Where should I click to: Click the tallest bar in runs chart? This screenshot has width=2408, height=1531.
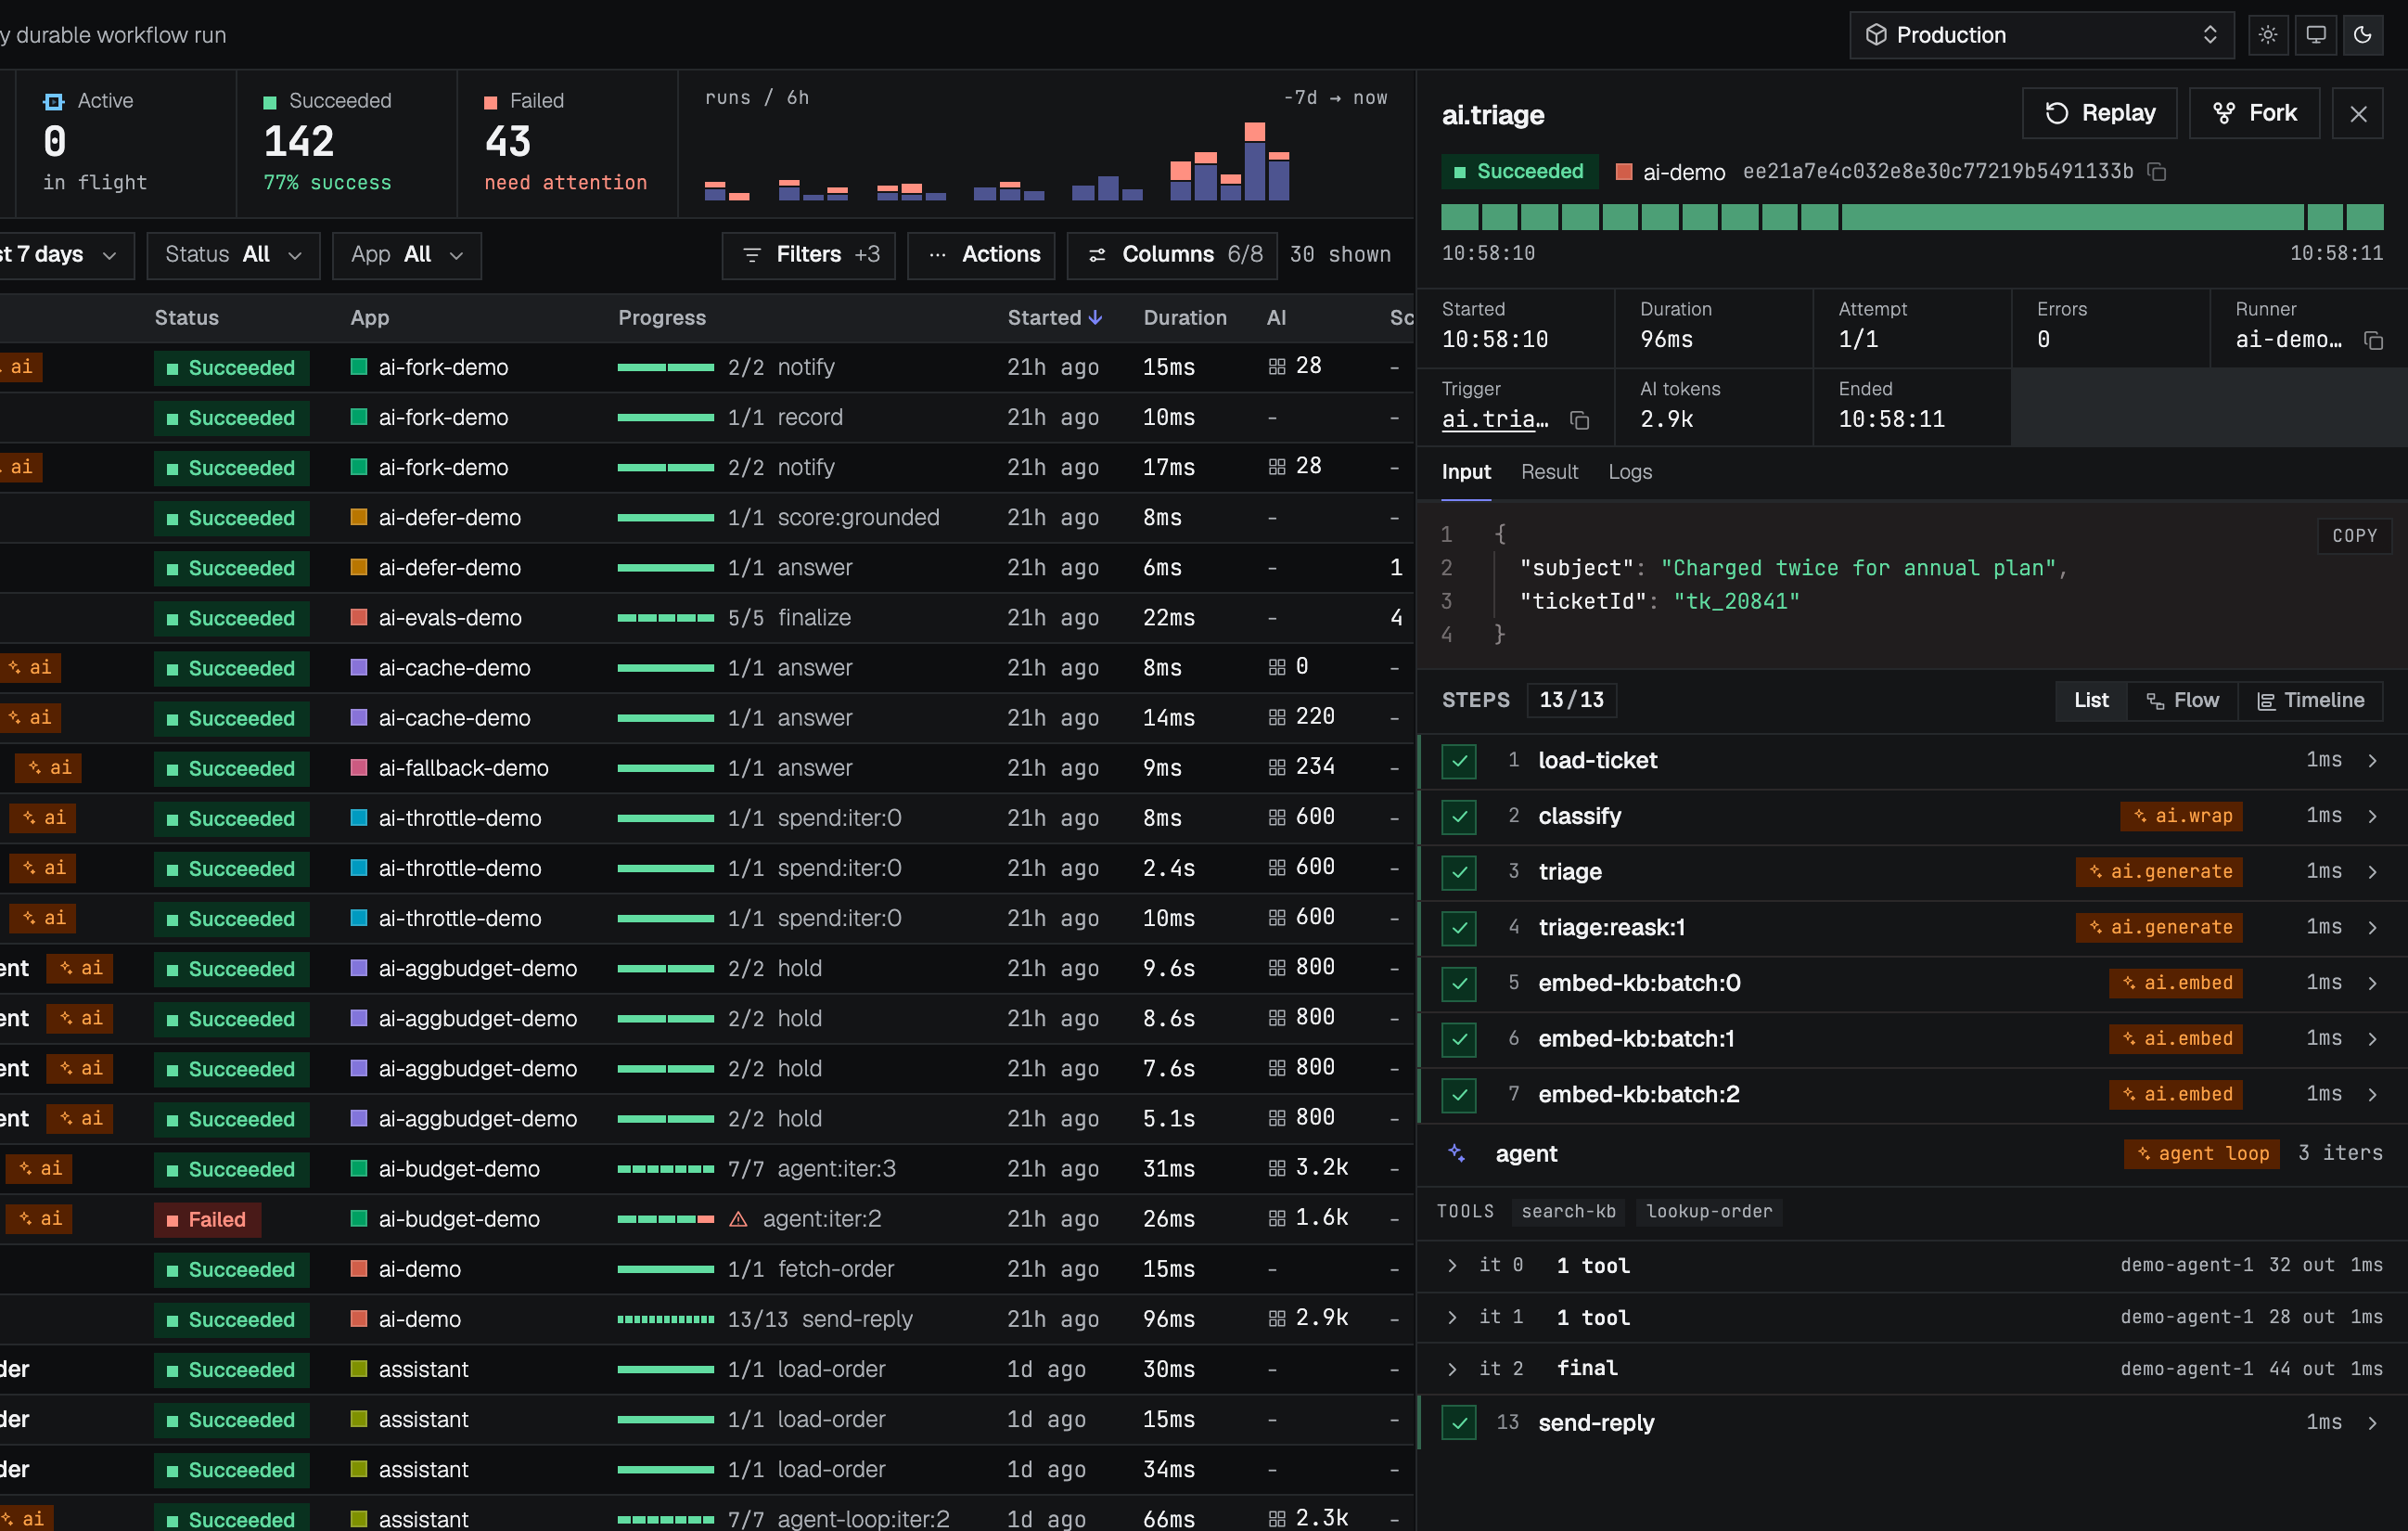click(x=1255, y=162)
